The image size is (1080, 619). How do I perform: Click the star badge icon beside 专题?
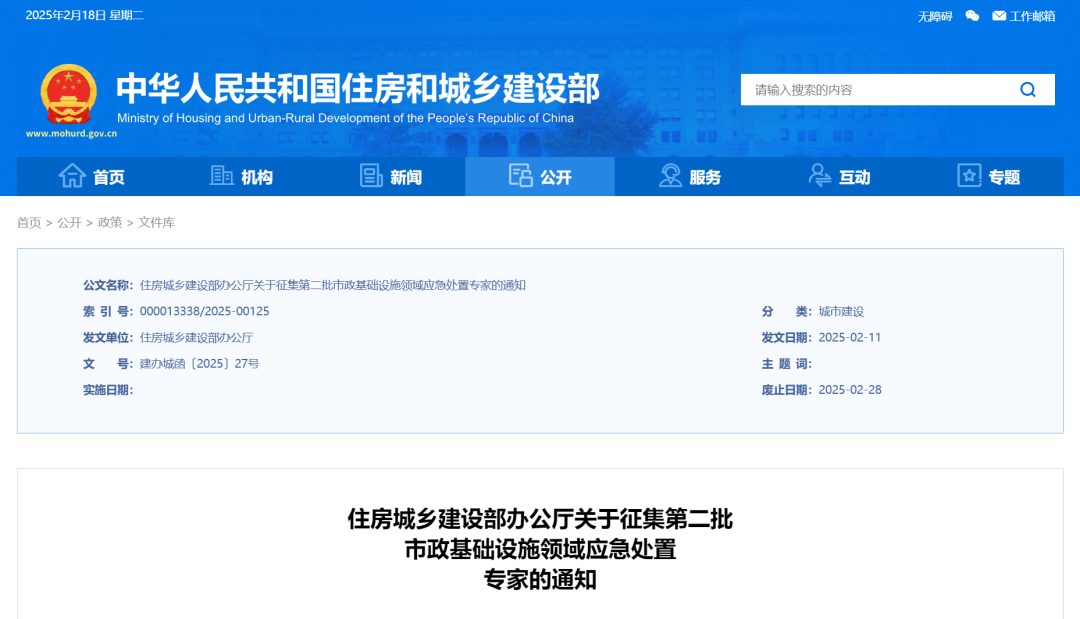pos(968,176)
